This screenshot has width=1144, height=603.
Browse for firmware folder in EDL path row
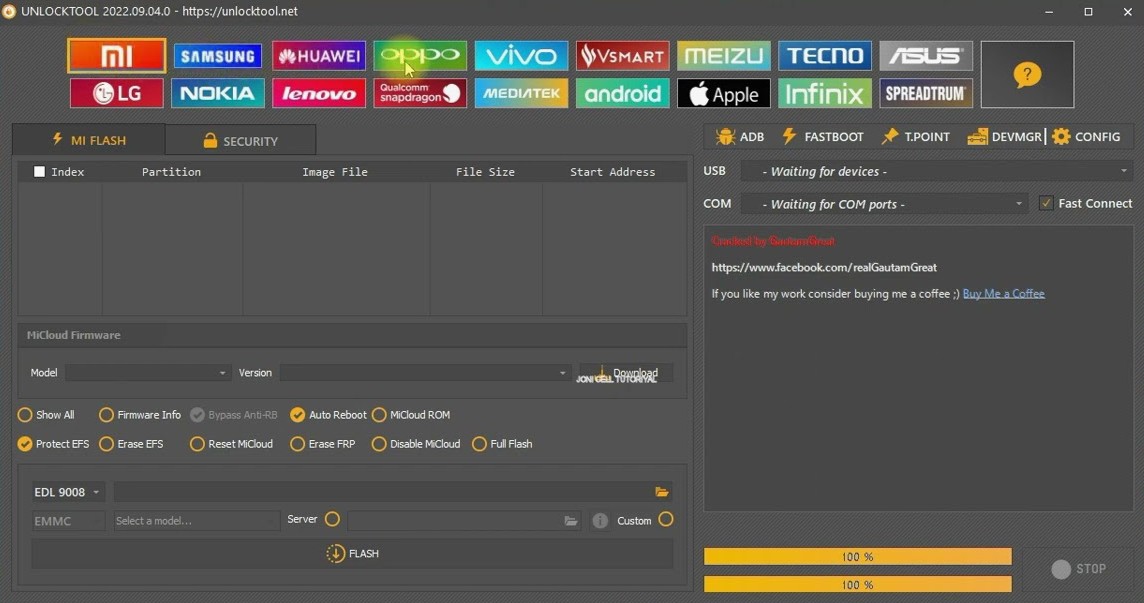click(662, 492)
